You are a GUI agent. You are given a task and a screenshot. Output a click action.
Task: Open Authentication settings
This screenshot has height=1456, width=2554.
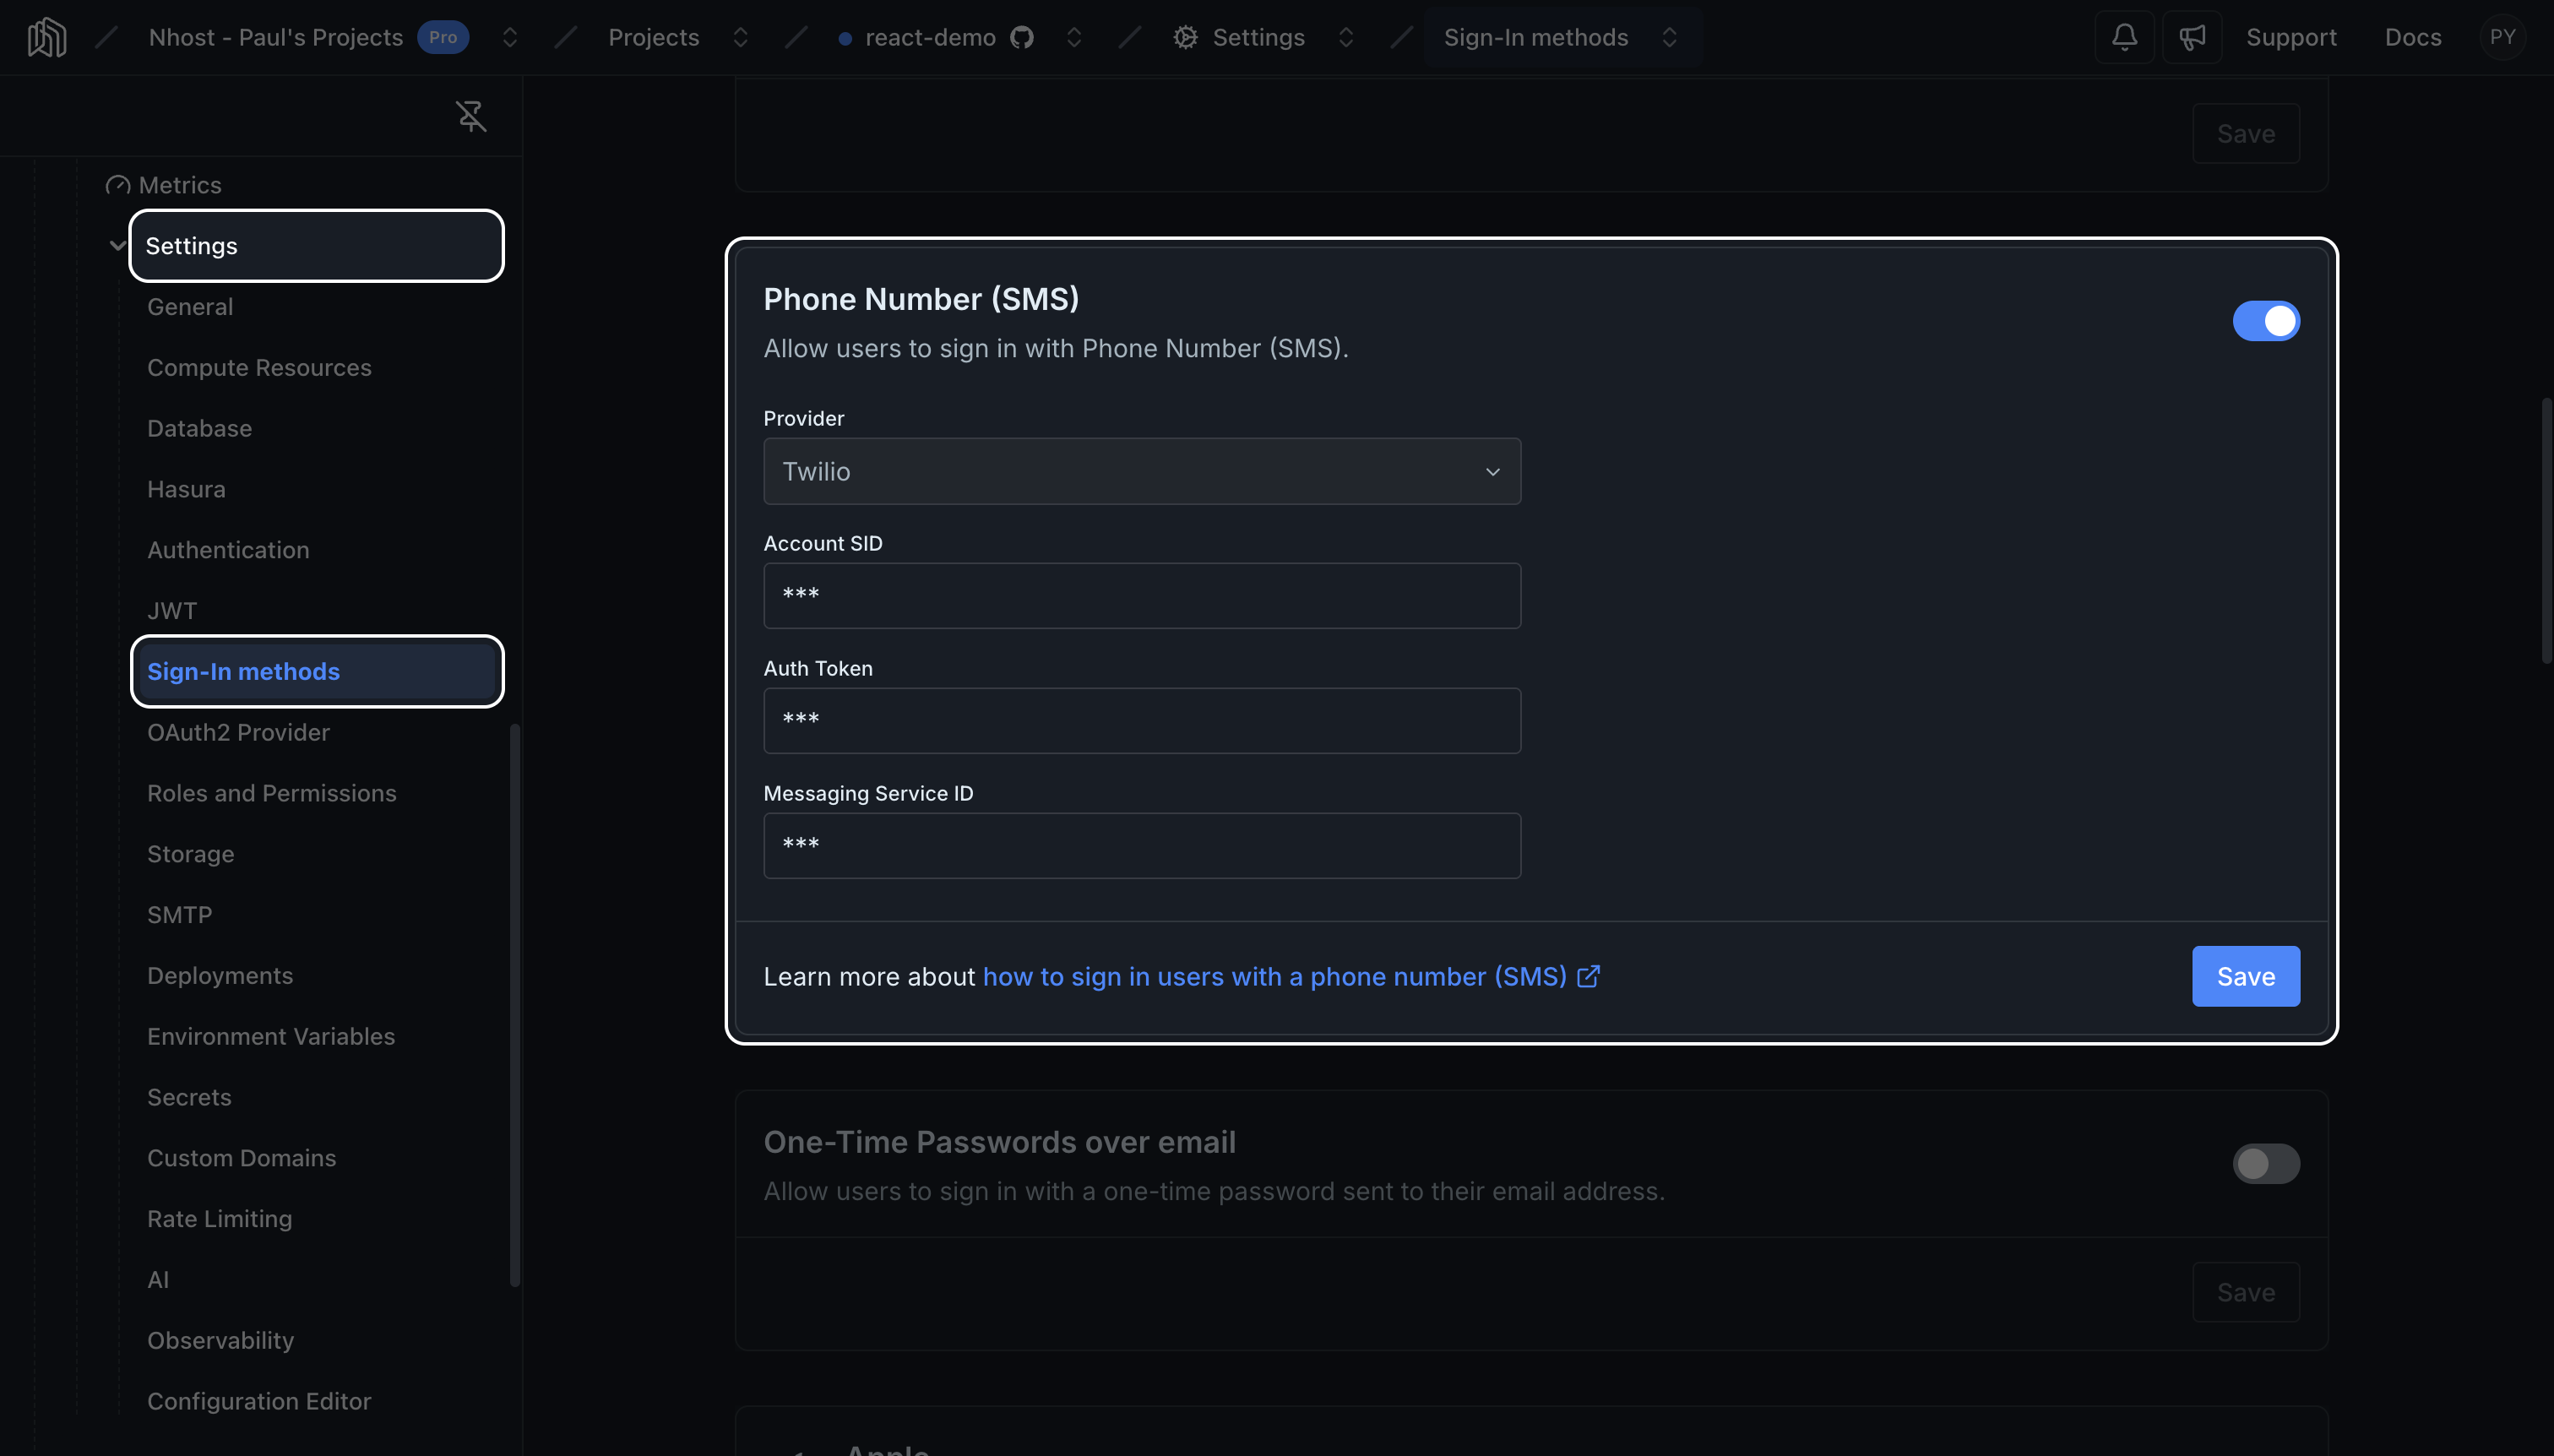pos(228,550)
